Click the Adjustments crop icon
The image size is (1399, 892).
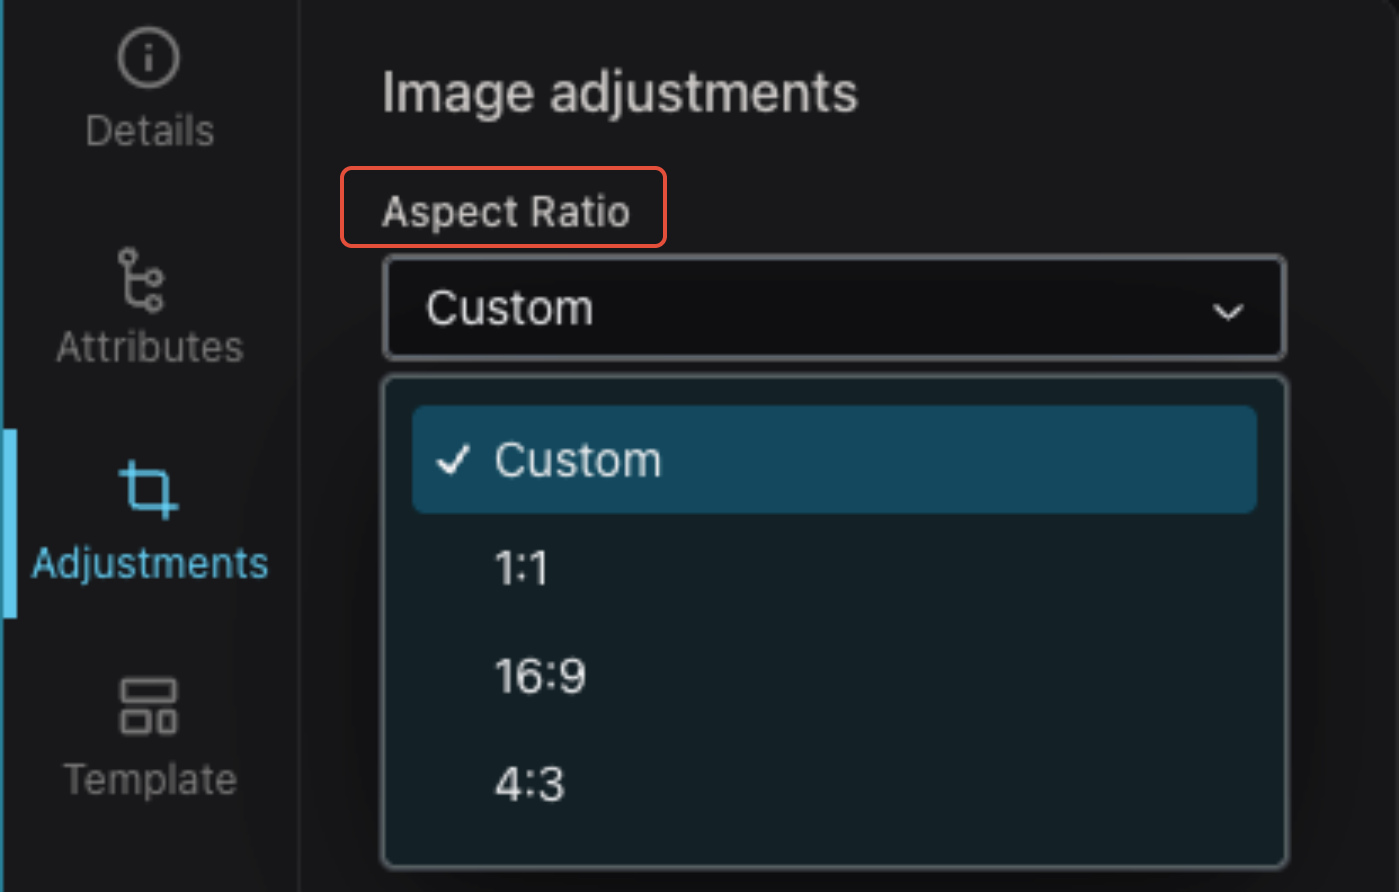click(149, 490)
